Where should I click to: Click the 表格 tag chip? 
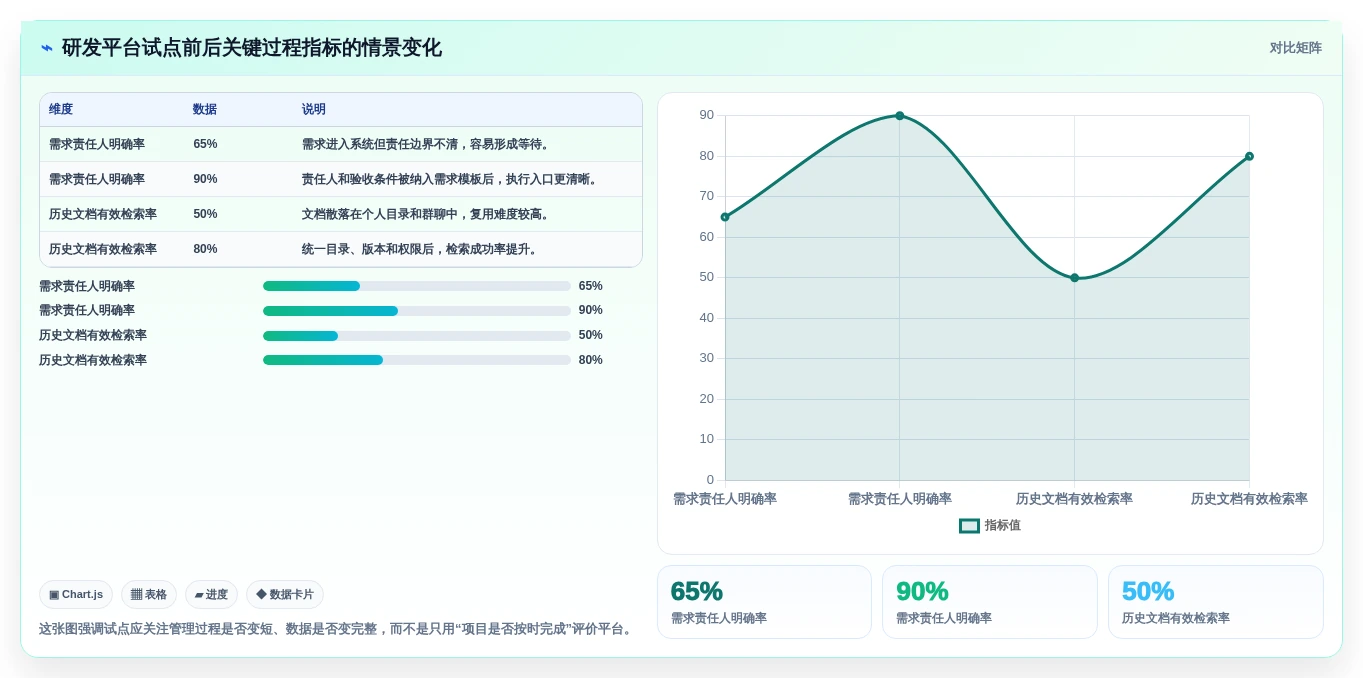[x=149, y=594]
